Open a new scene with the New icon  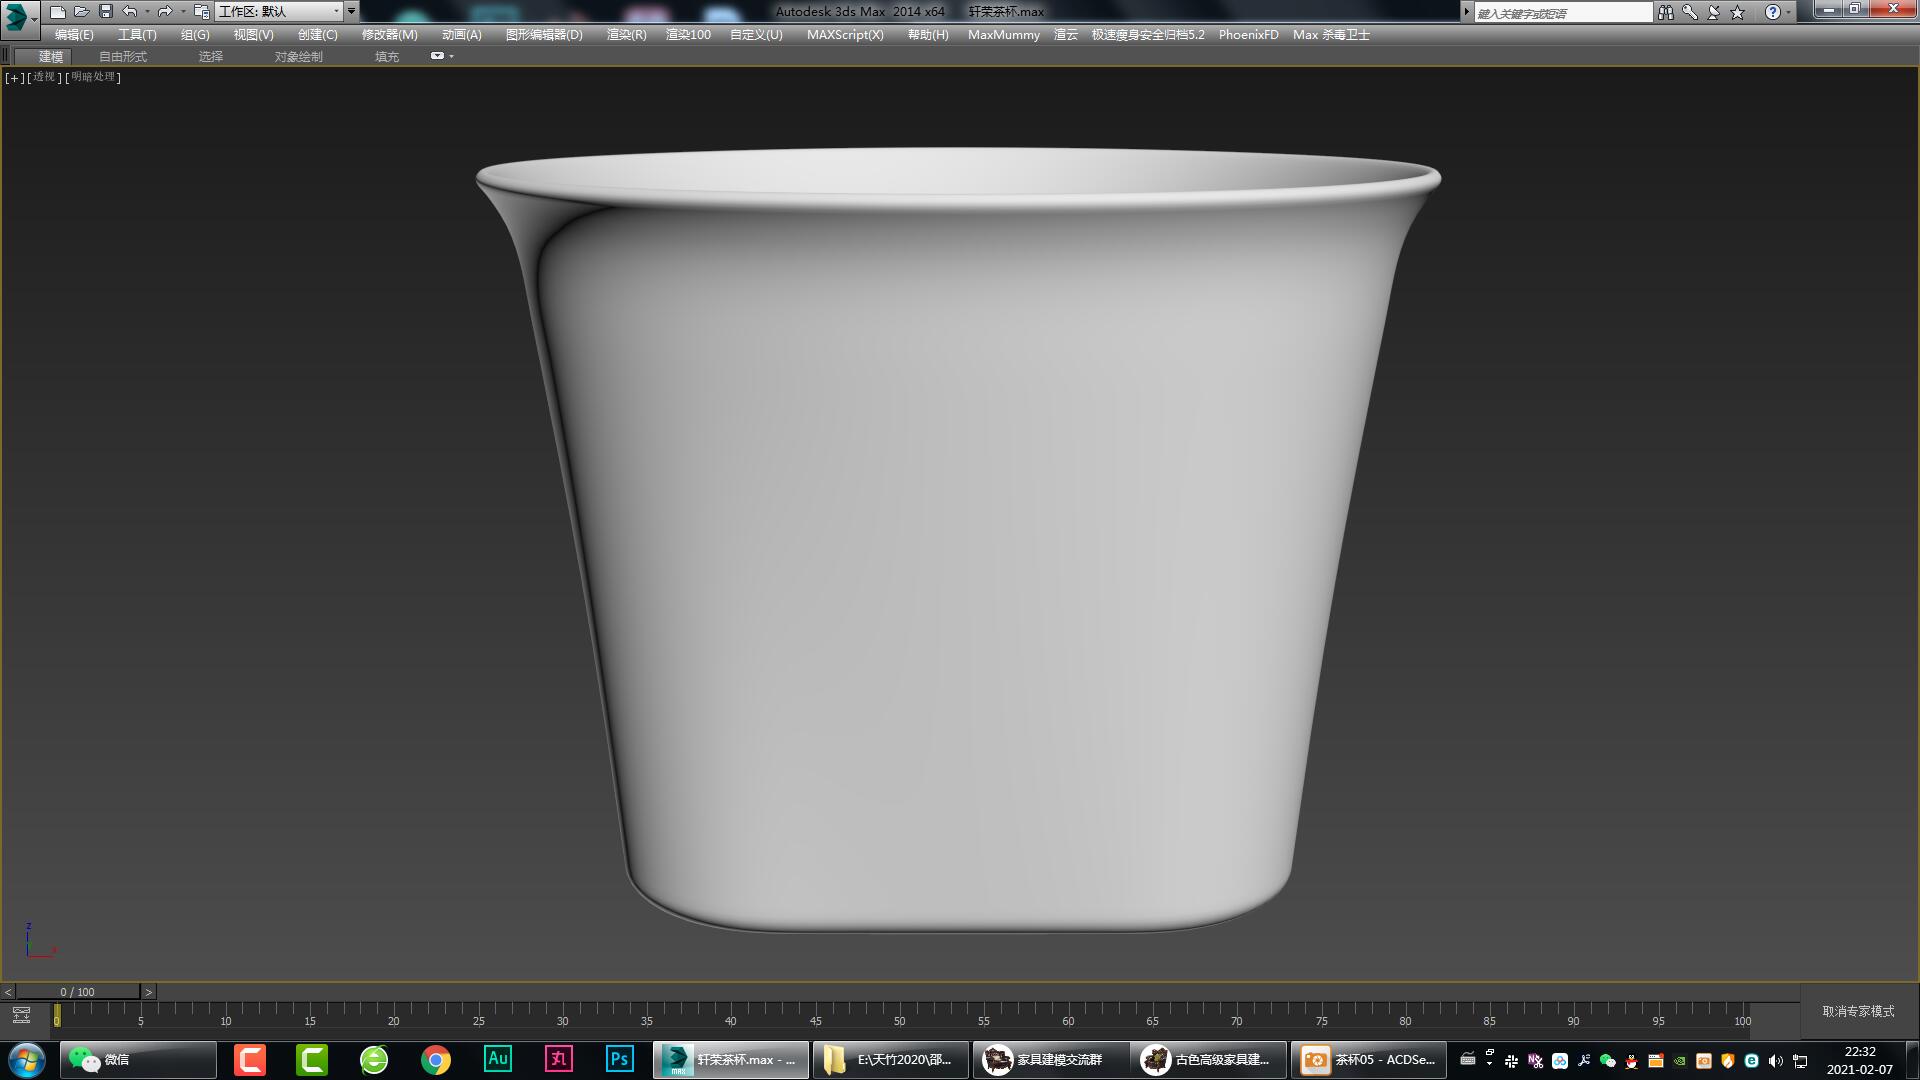58,11
